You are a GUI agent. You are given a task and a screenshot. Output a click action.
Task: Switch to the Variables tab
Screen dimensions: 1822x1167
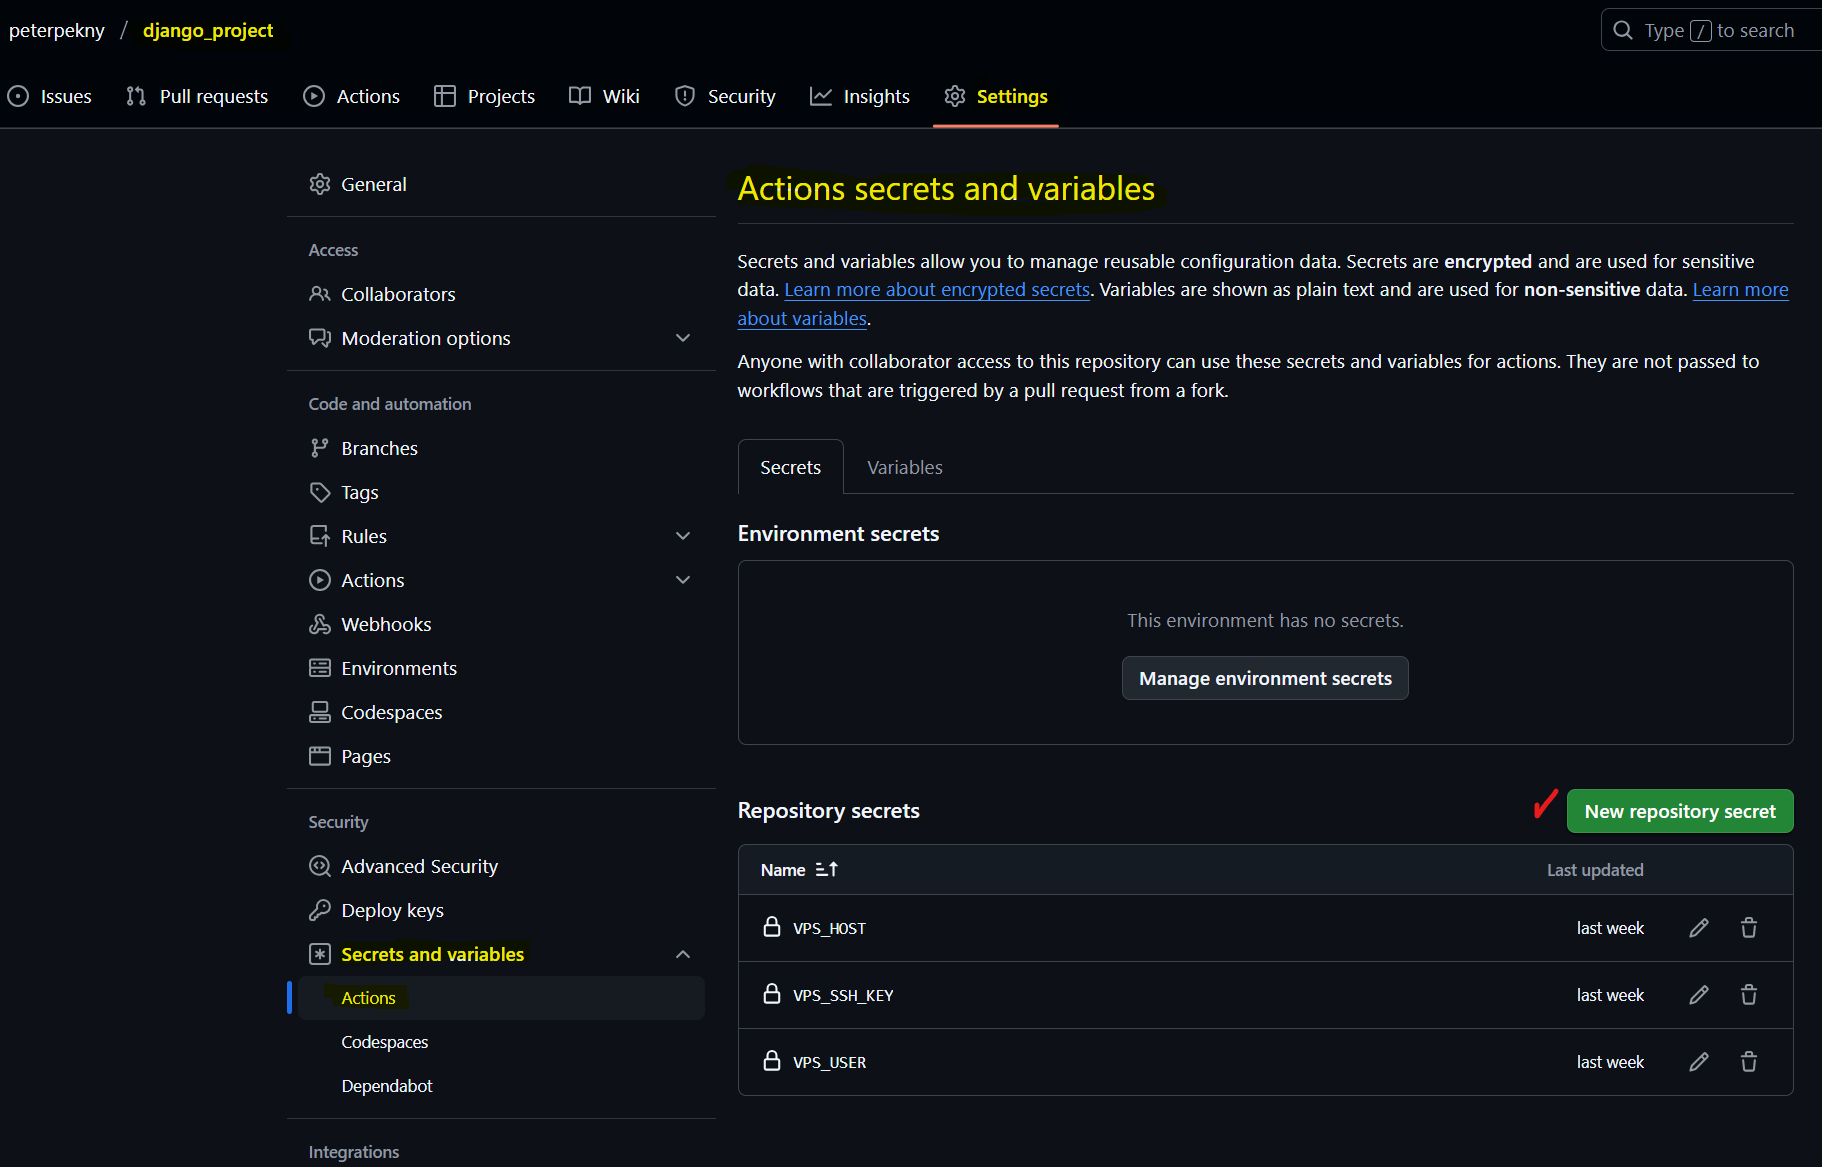905,467
